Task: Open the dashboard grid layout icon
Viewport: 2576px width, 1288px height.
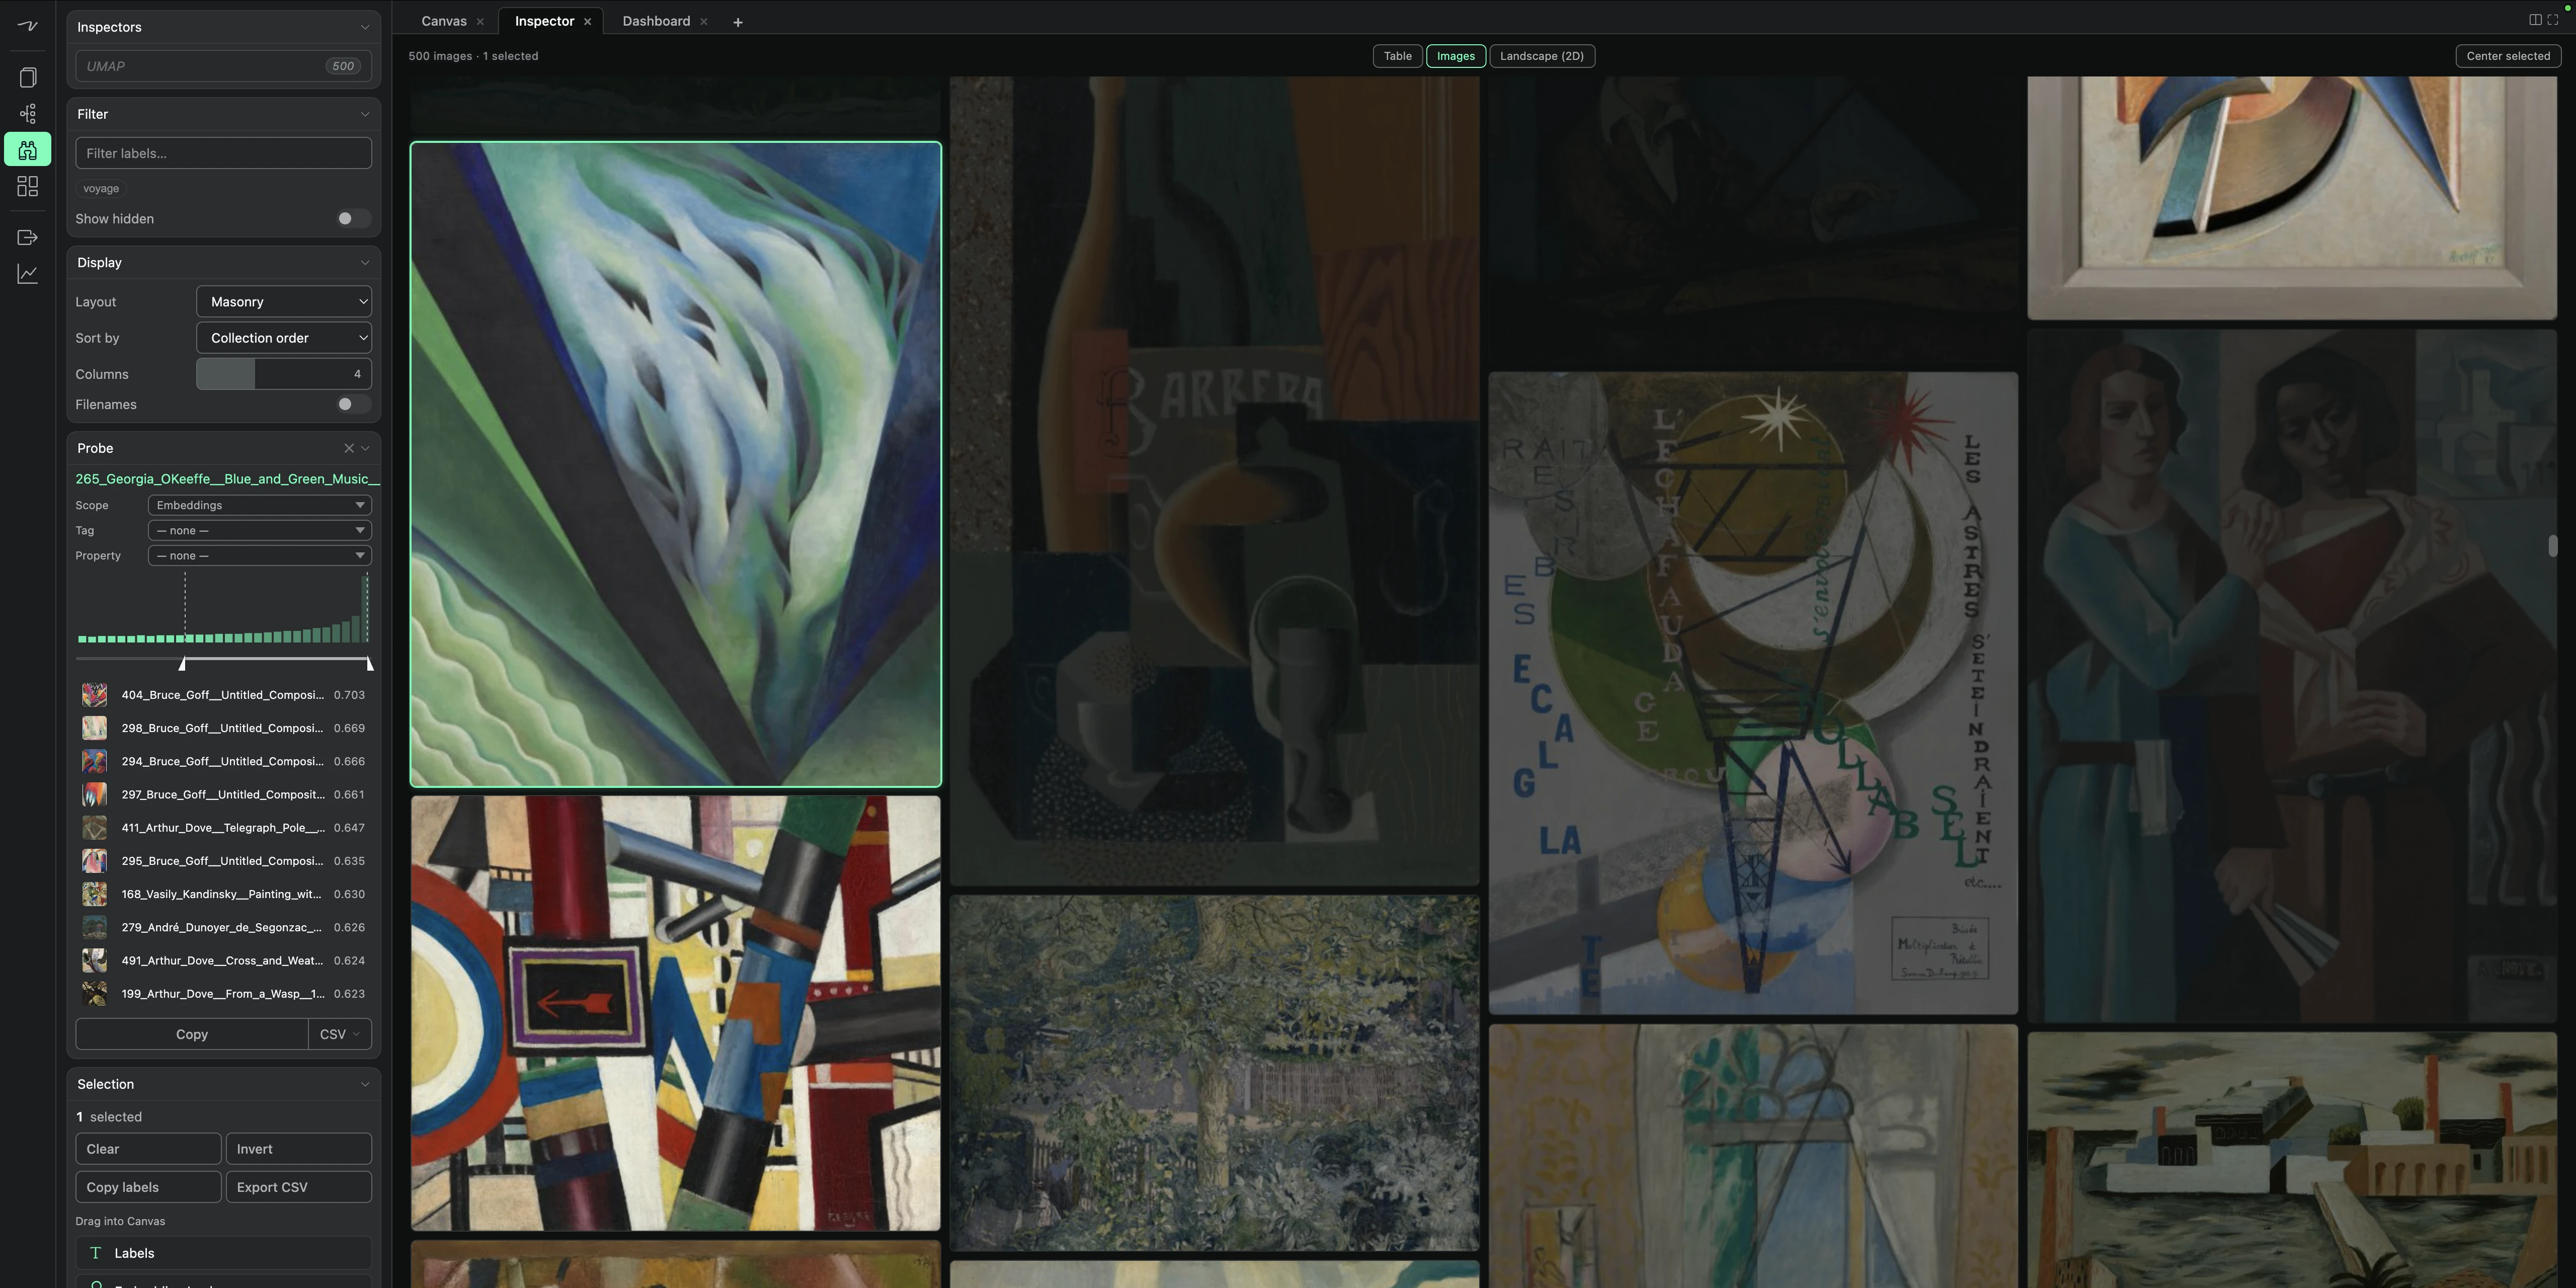Action: click(28, 186)
